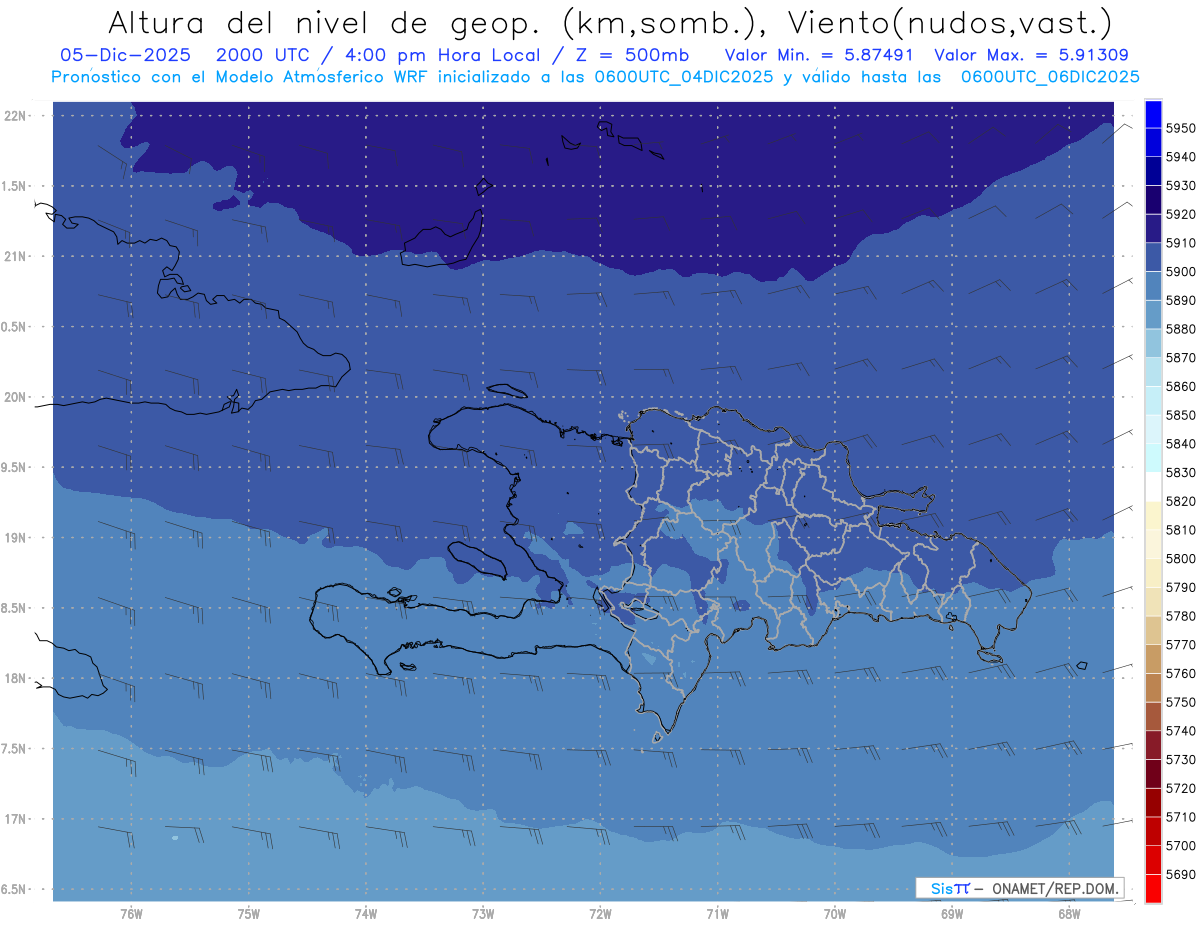Click the '5940' color scale label
The width and height of the screenshot is (1200, 927).
point(1181,157)
